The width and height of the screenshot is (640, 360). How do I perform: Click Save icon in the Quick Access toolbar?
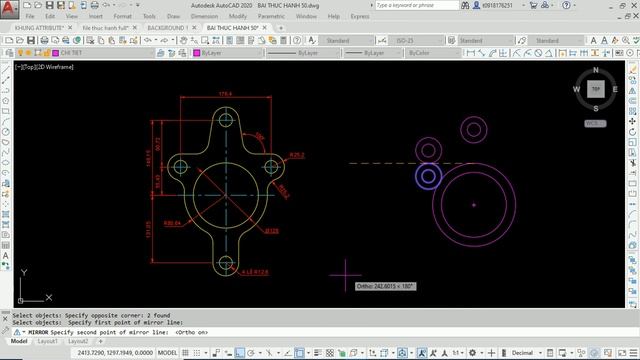point(49,5)
